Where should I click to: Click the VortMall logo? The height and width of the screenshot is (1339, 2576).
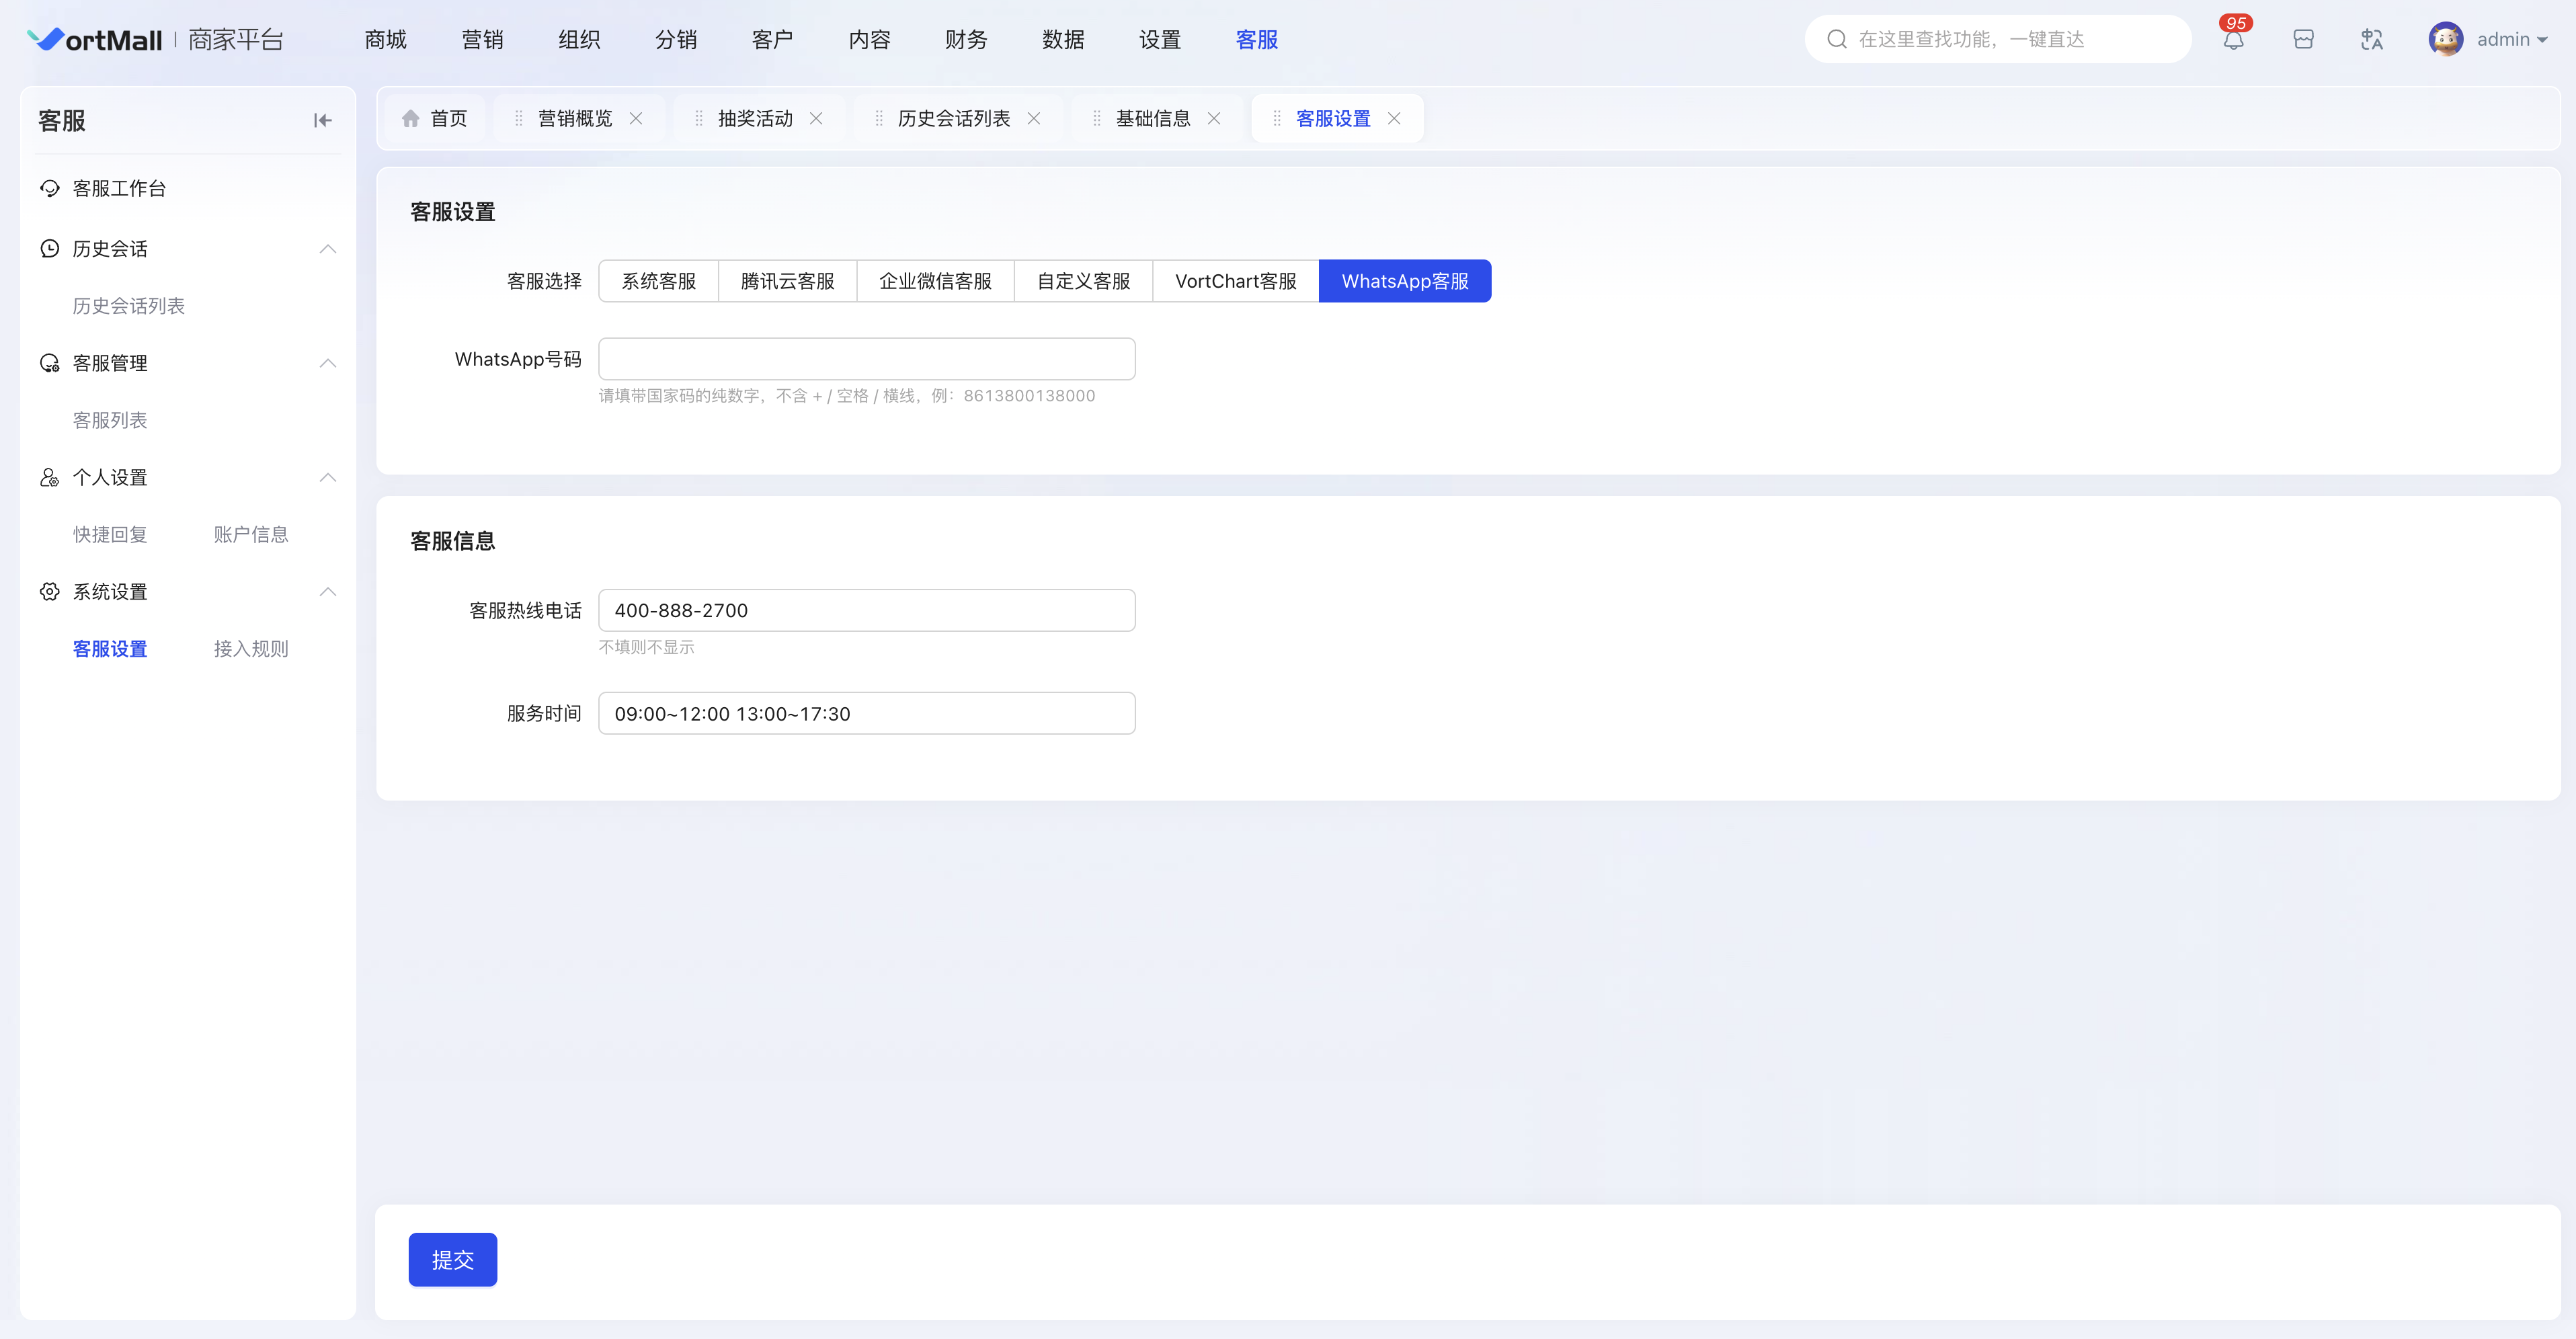[x=95, y=39]
